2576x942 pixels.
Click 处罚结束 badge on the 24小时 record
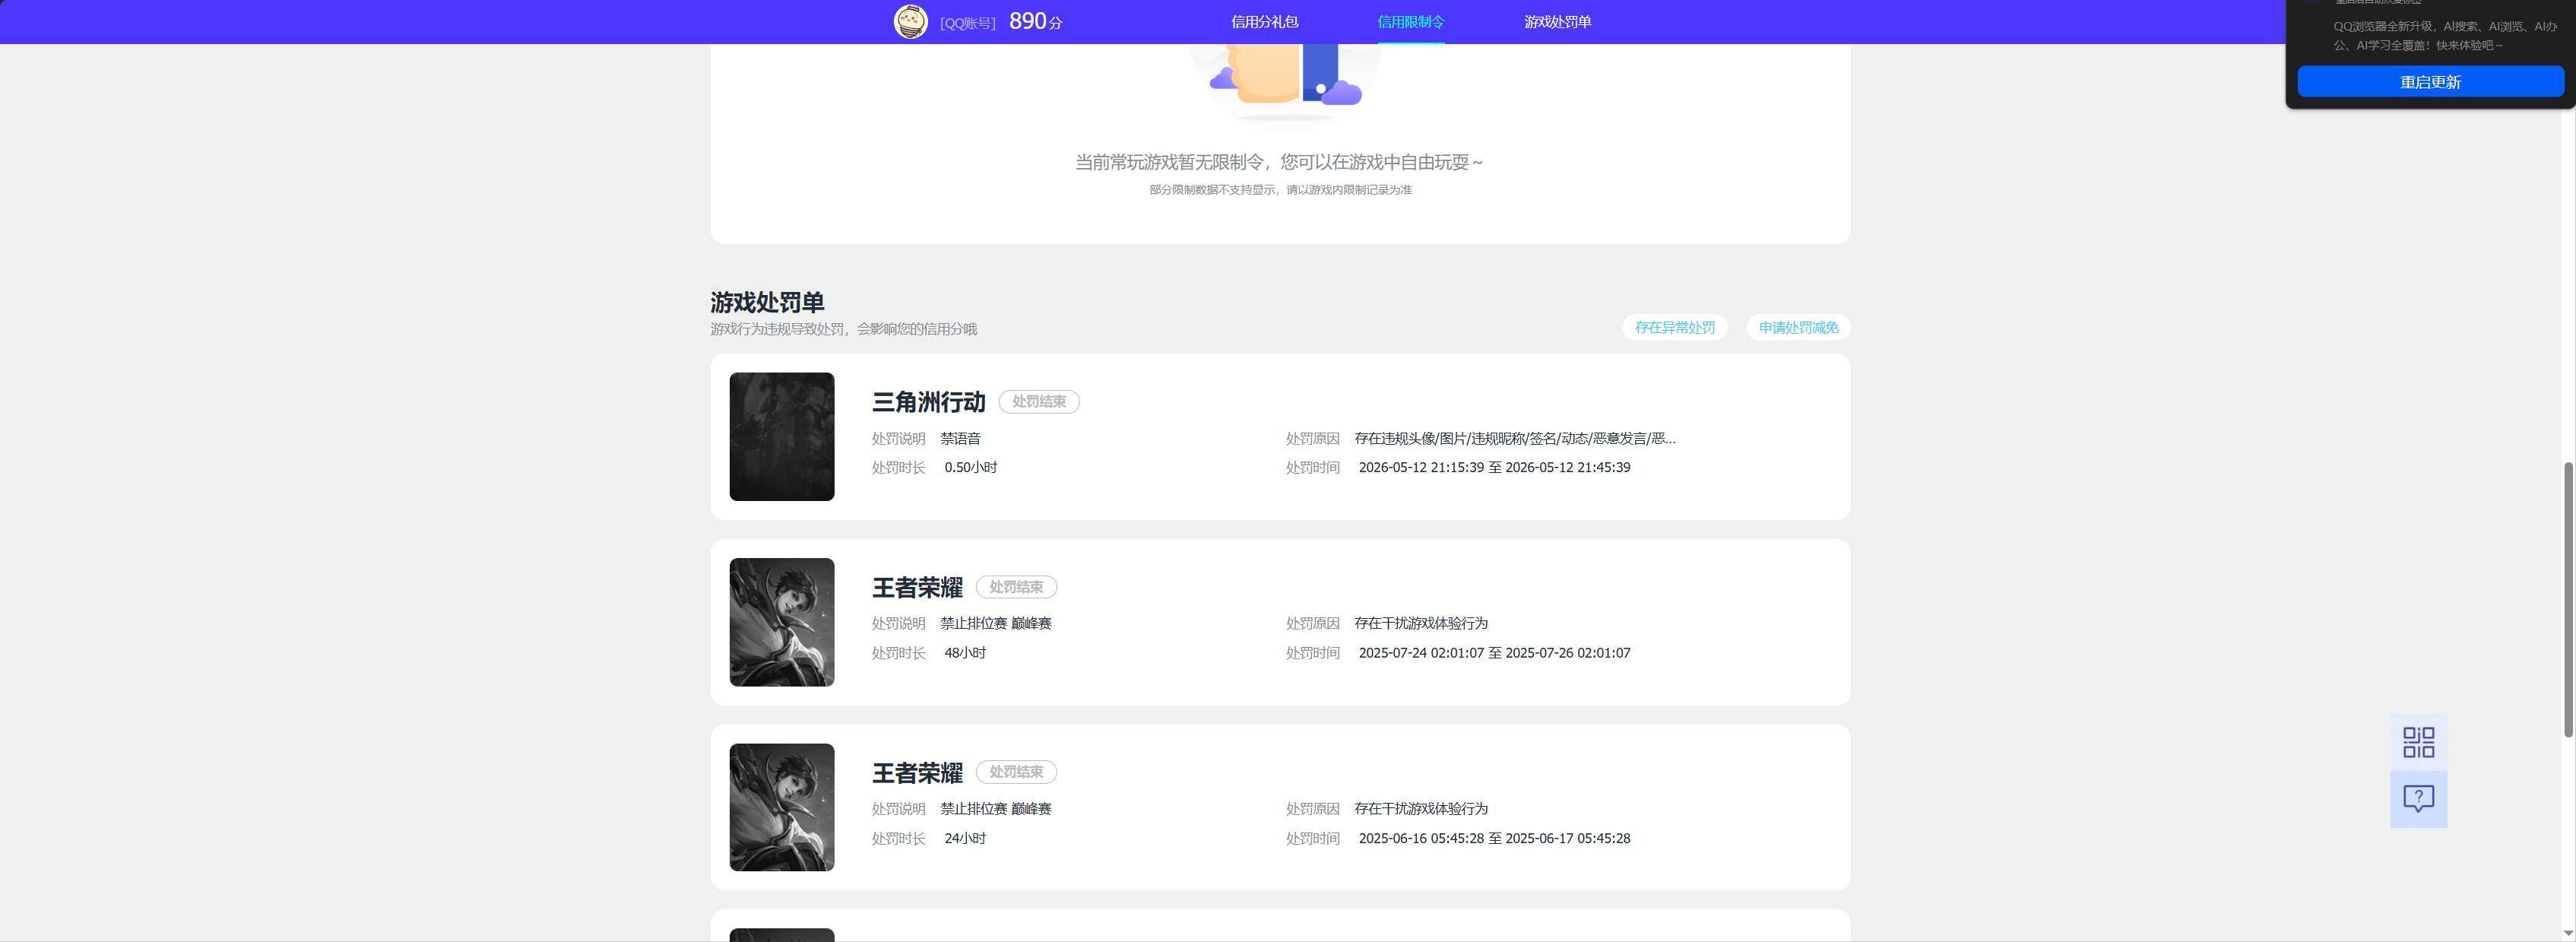(1016, 772)
